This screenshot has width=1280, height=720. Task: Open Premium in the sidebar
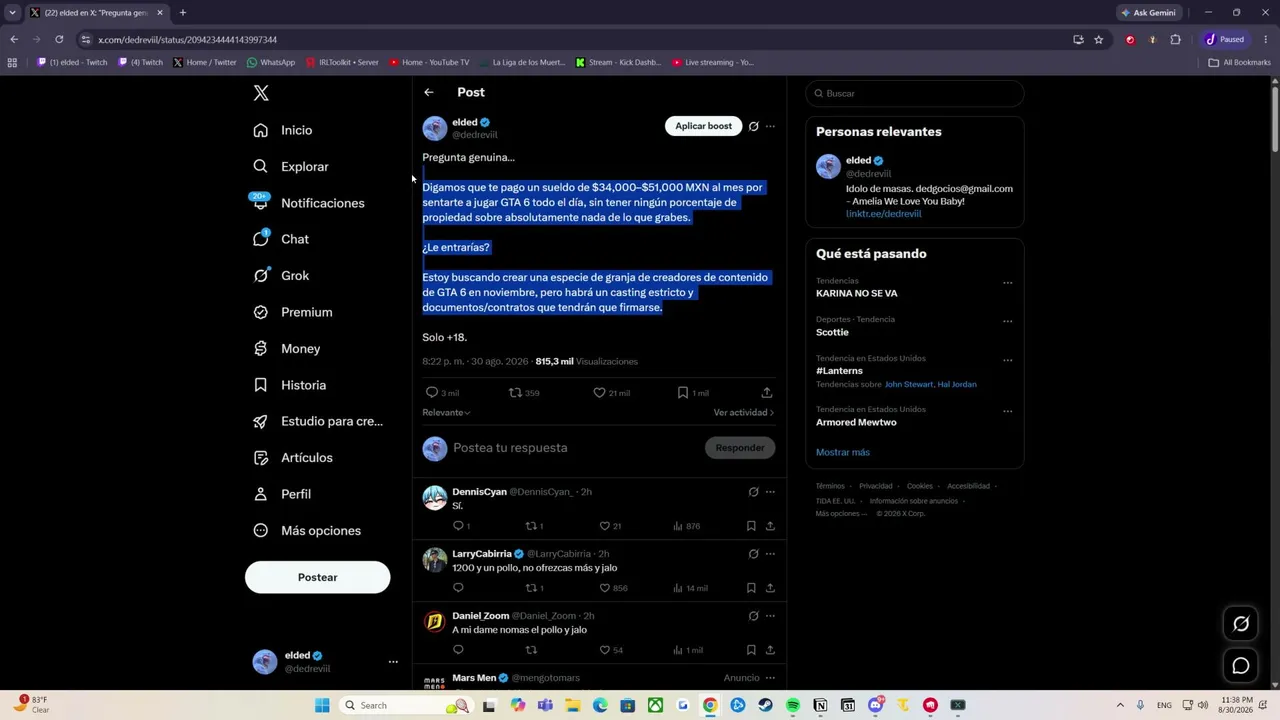click(294, 312)
